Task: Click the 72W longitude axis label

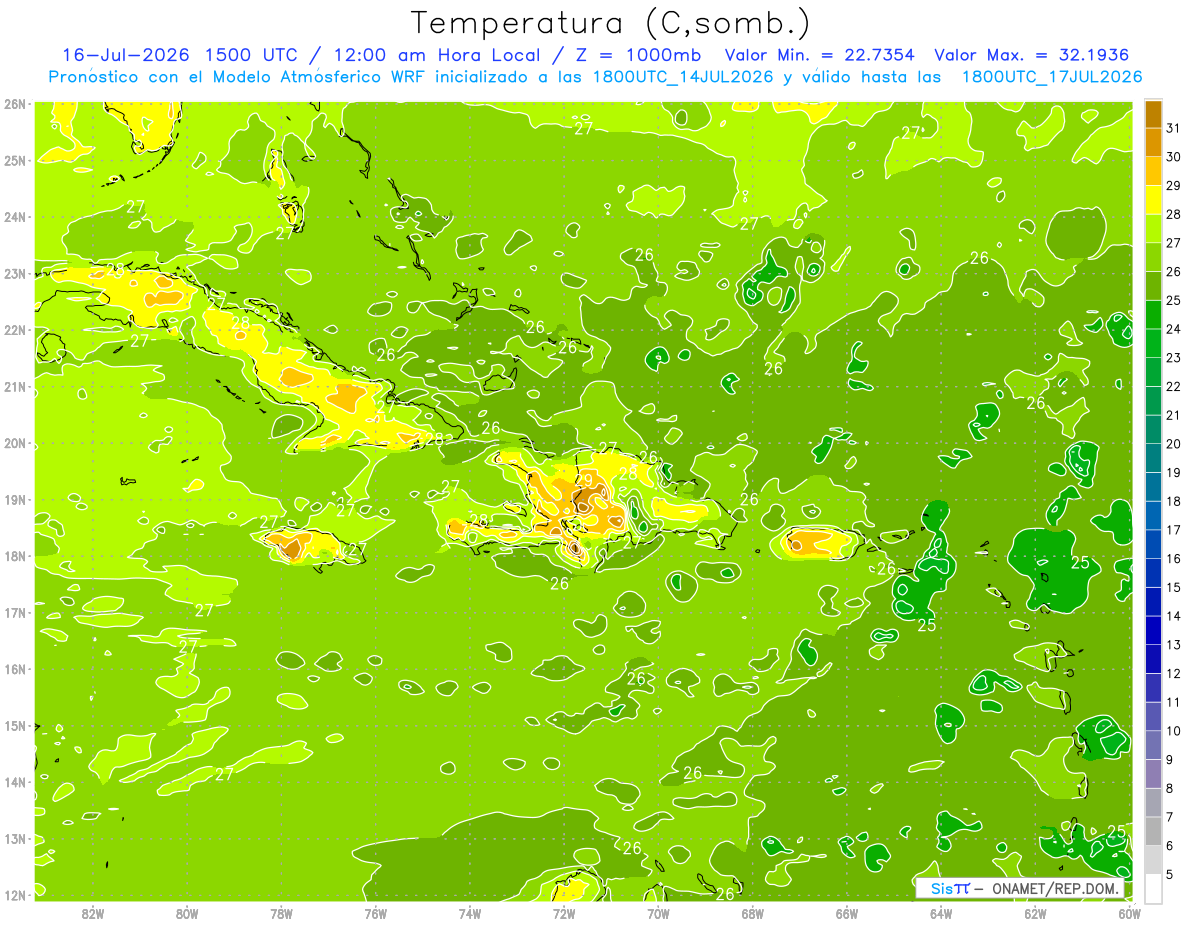Action: pos(564,913)
